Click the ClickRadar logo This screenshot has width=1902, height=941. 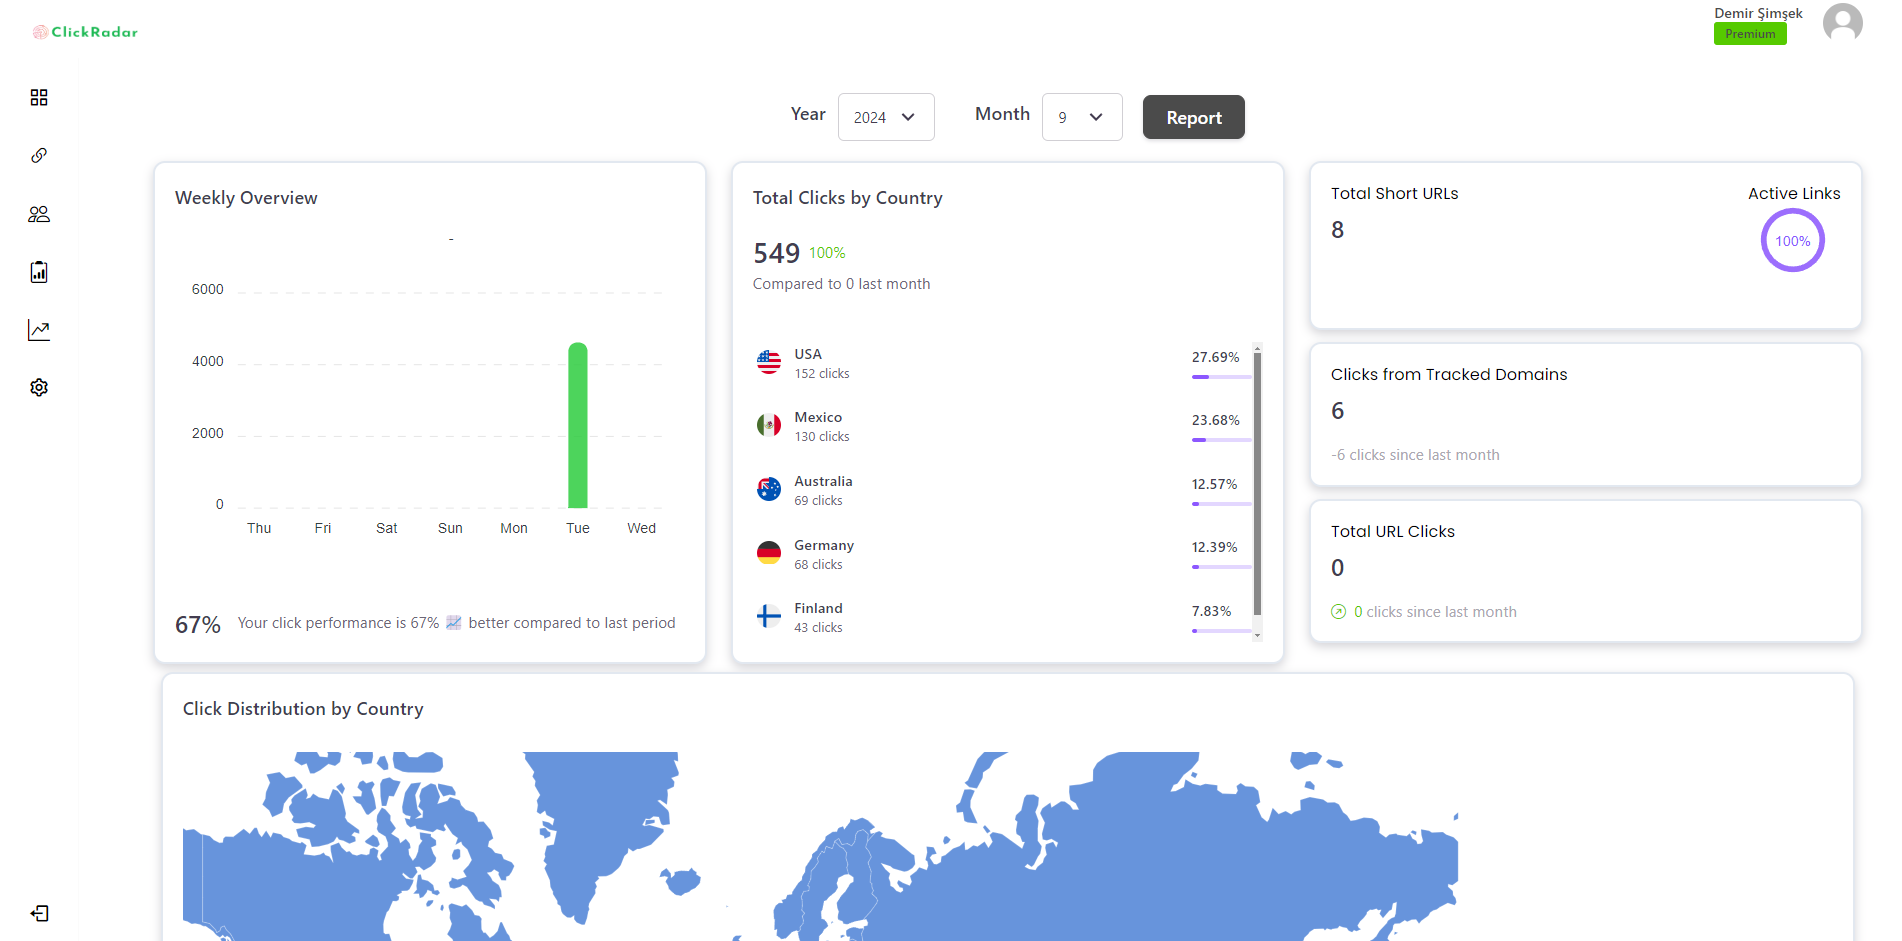[85, 32]
